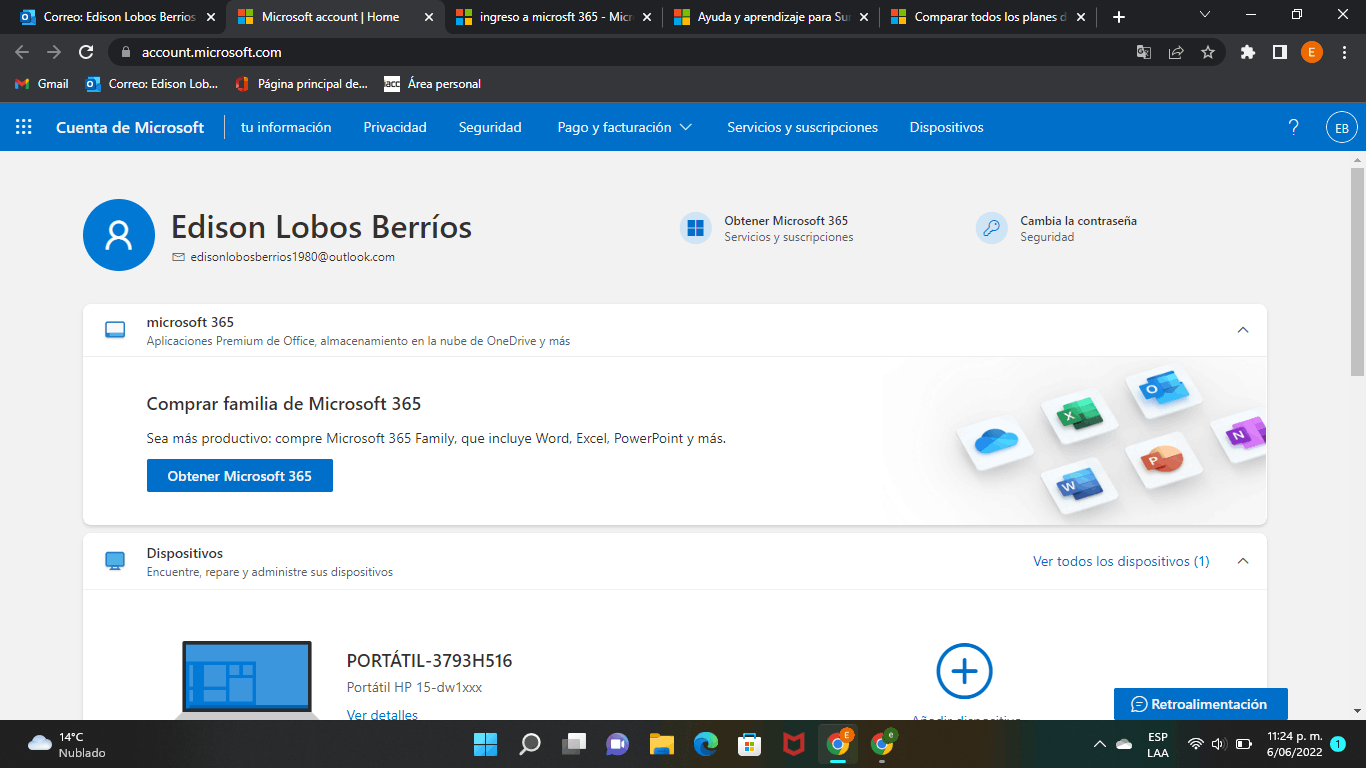Open File Explorer from taskbar
Screen dimensions: 1366x768
[x=662, y=744]
